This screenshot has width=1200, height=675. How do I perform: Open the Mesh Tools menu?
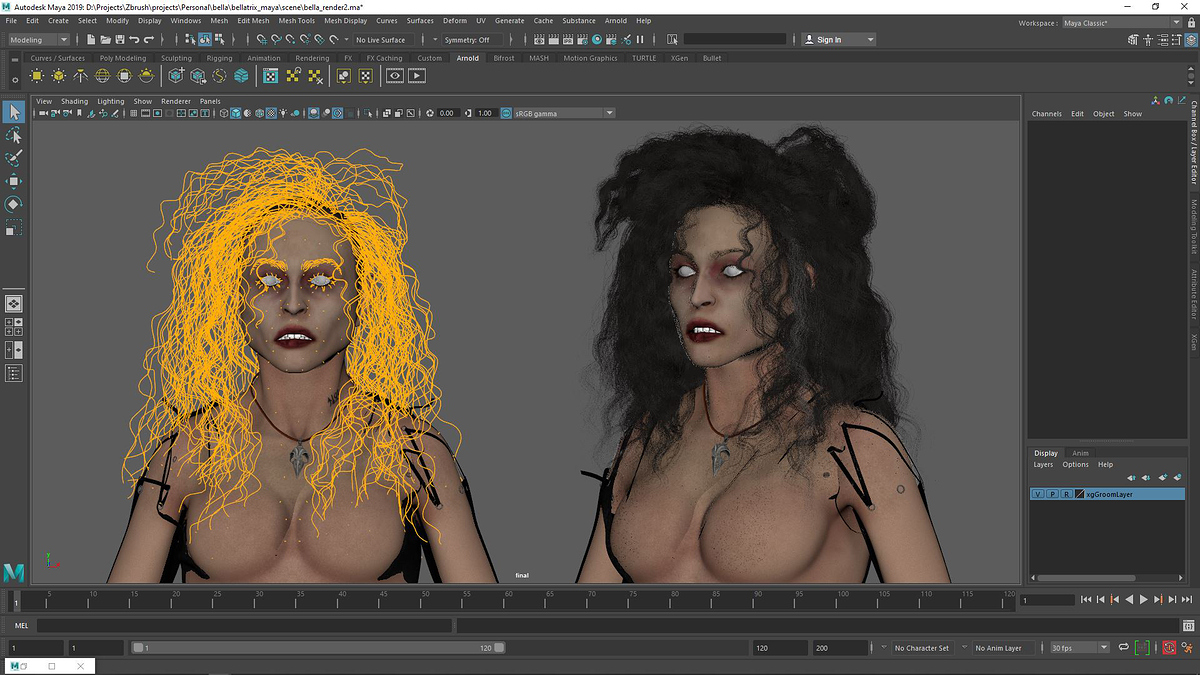(296, 20)
